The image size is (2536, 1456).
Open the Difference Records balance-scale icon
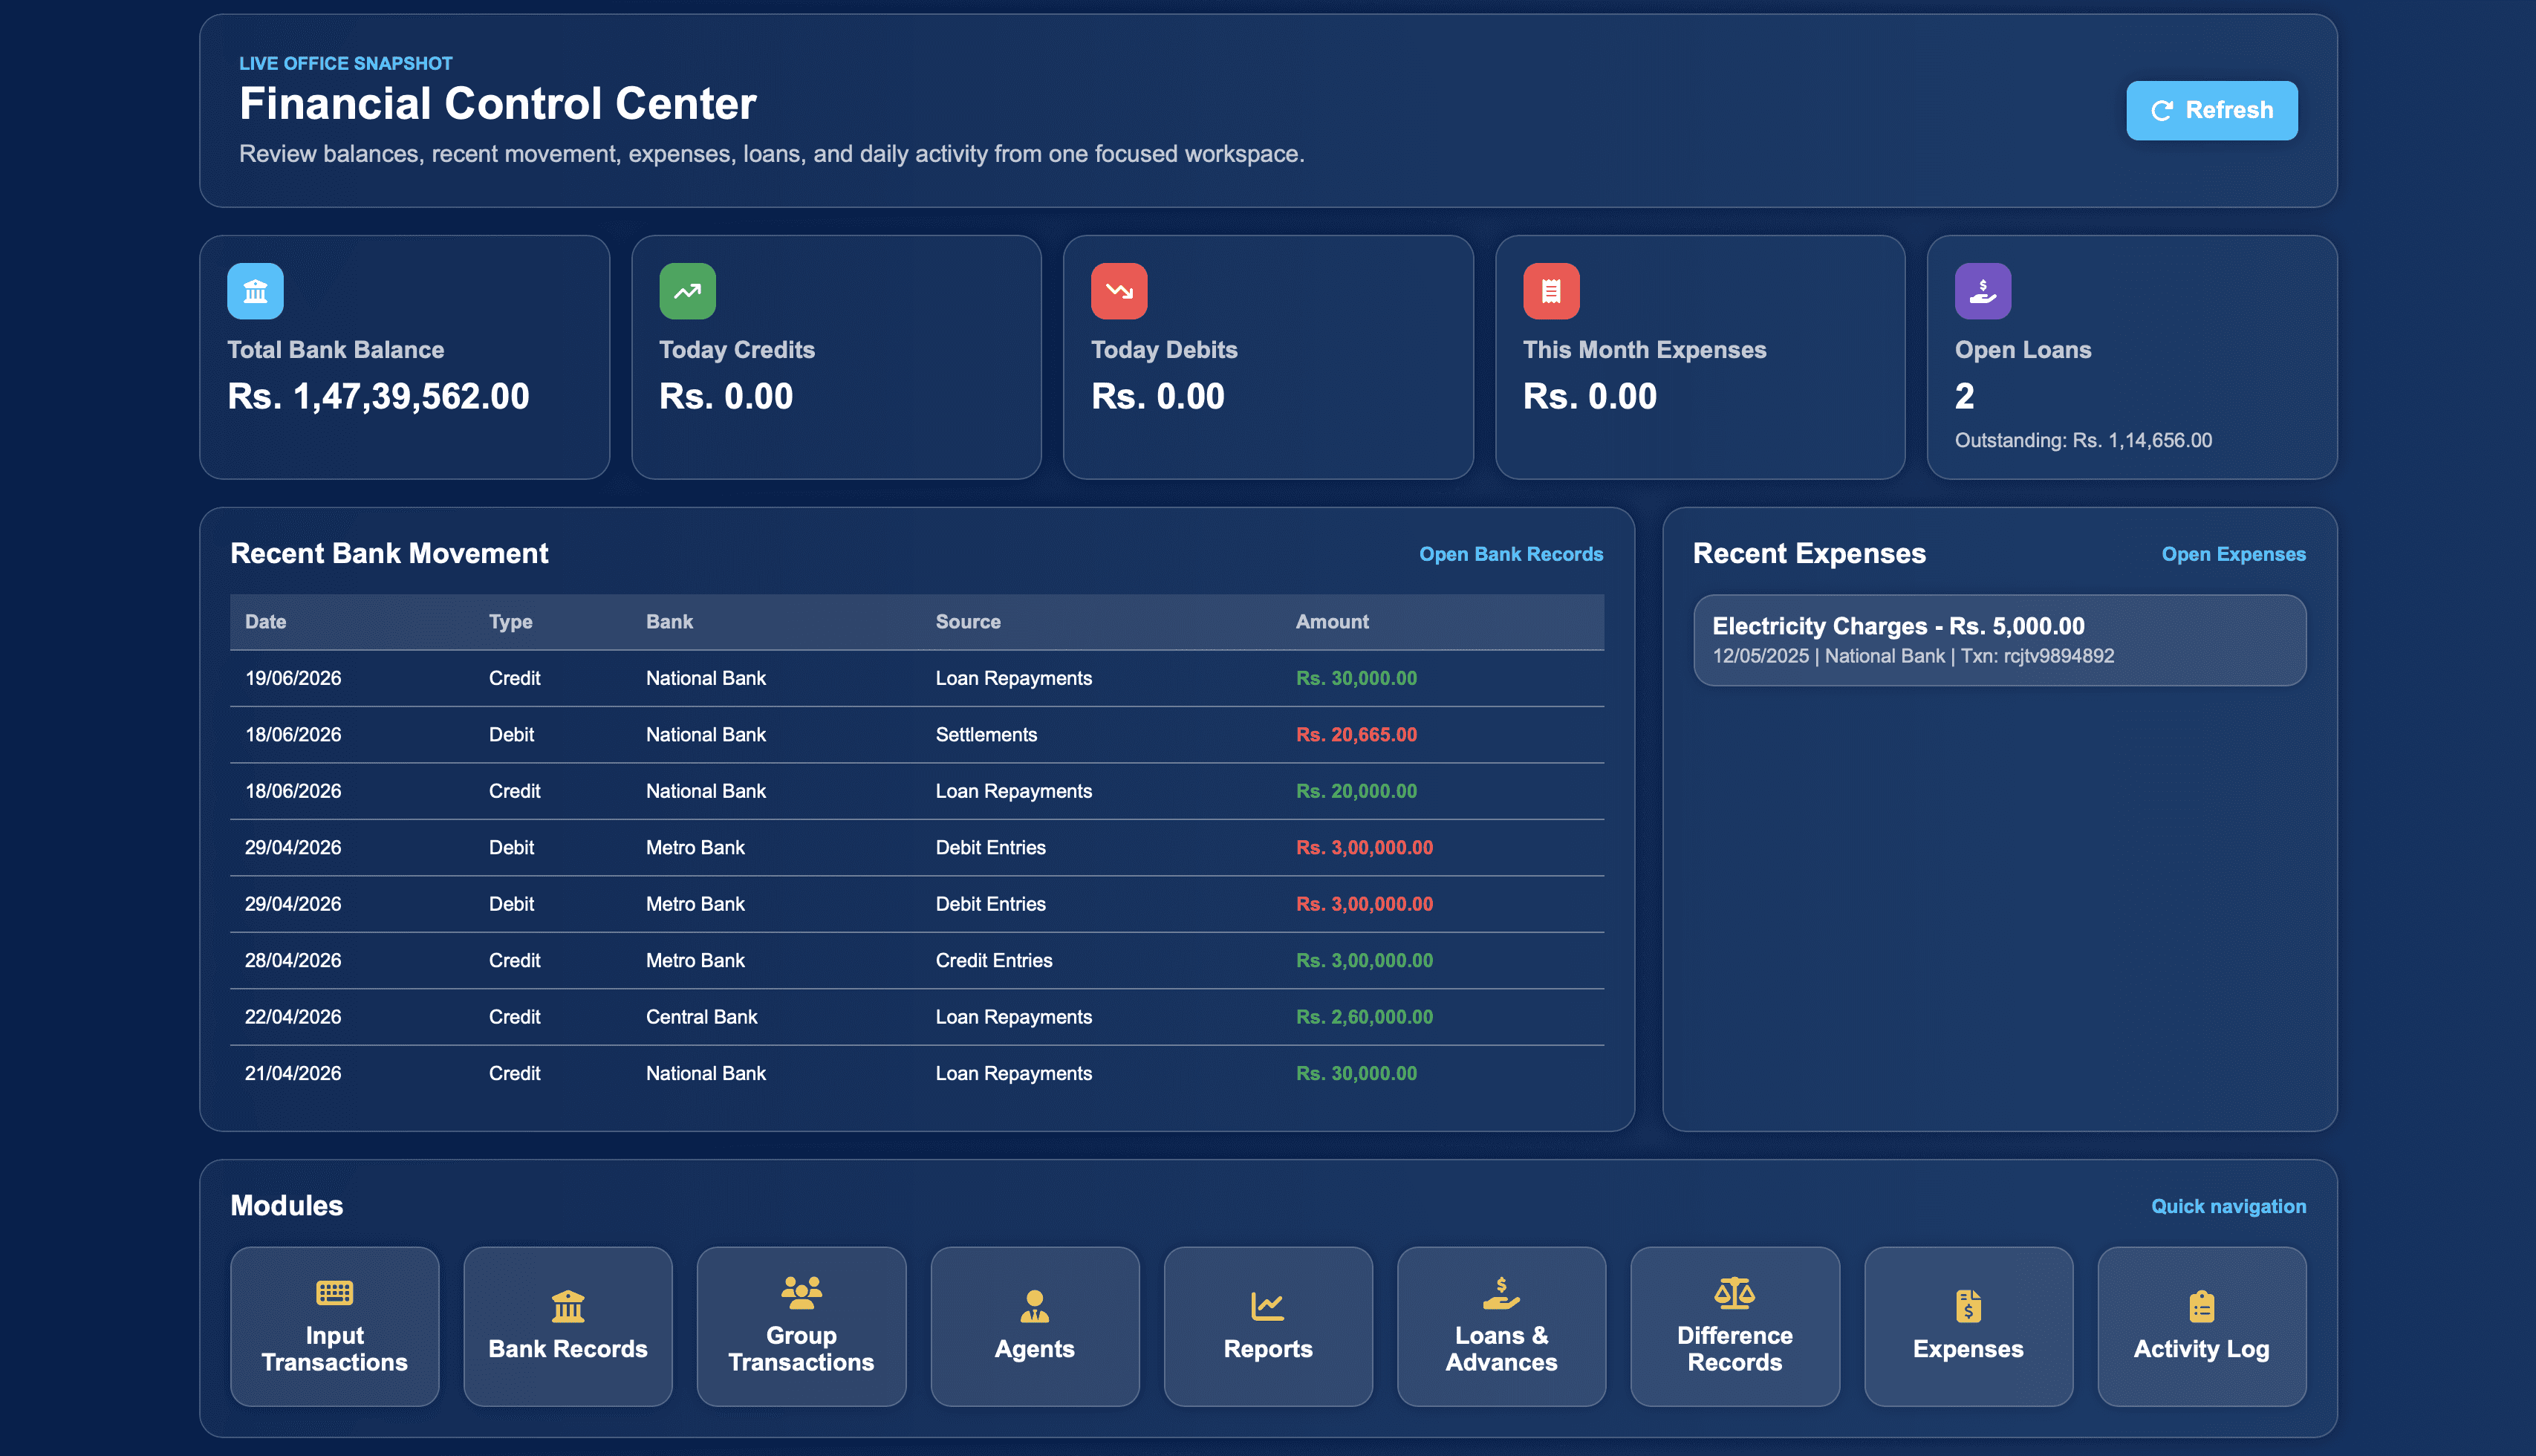point(1734,1293)
